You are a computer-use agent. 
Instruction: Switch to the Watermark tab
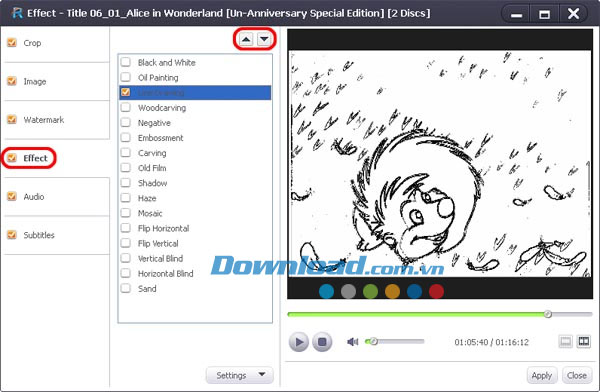tap(44, 120)
